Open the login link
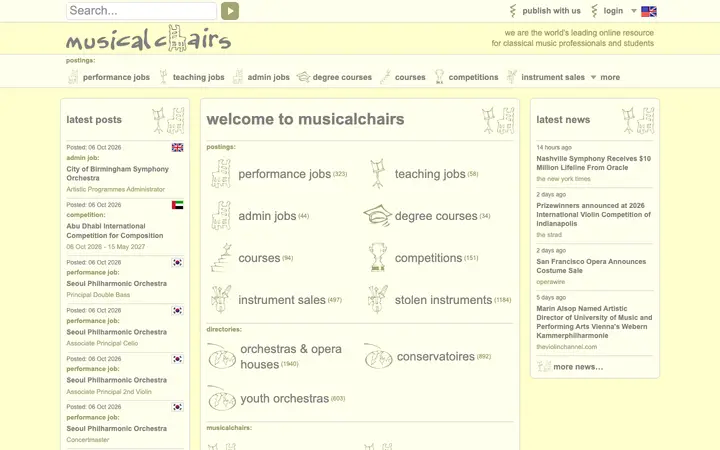 613,11
